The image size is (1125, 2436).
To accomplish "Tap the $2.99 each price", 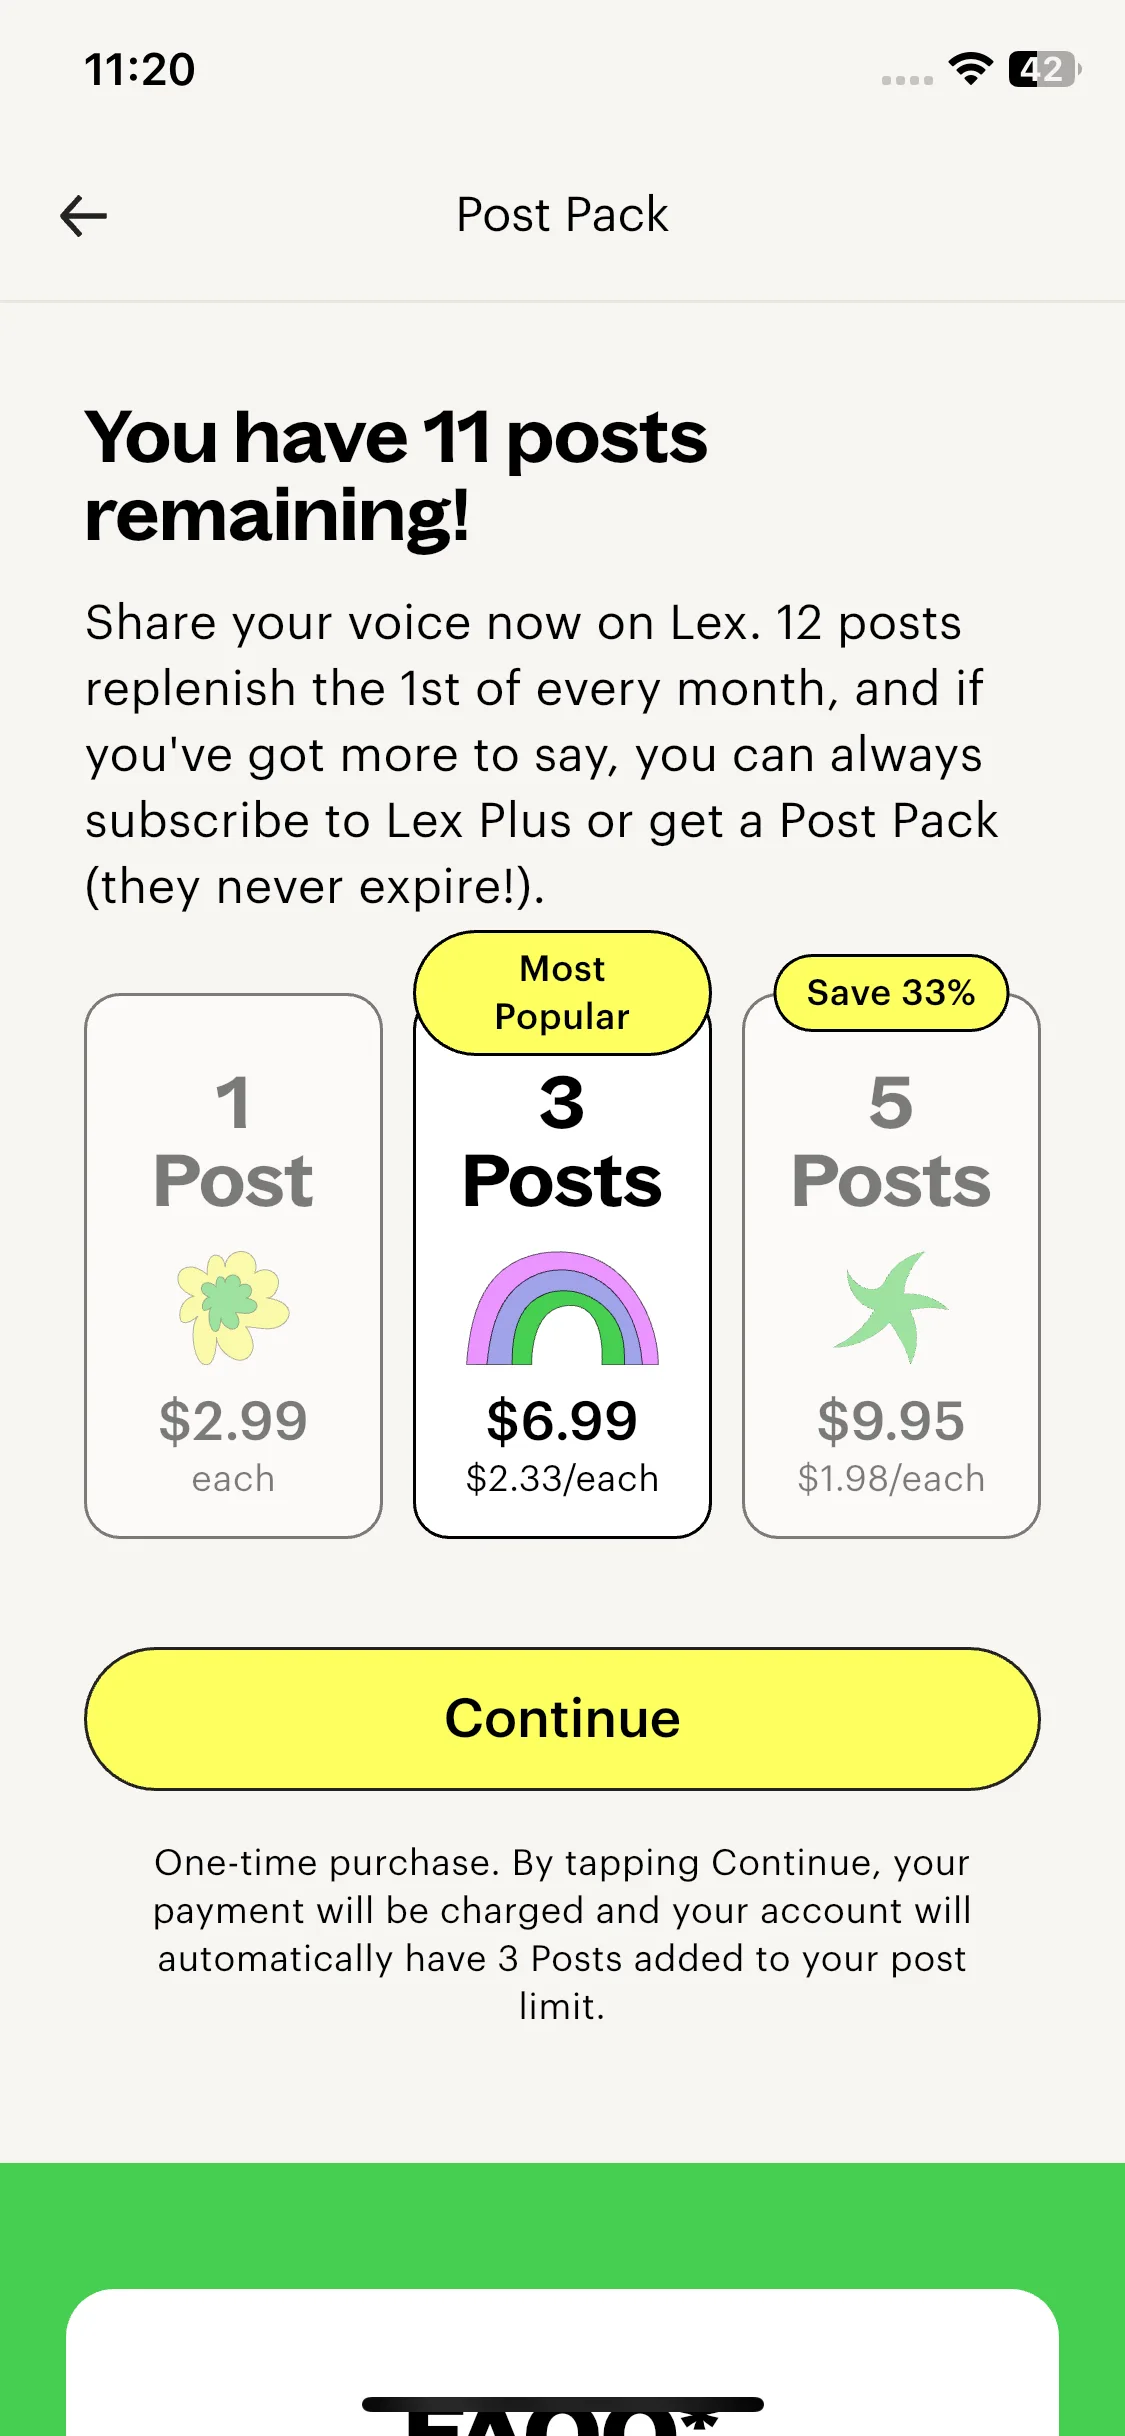I will (x=233, y=1440).
